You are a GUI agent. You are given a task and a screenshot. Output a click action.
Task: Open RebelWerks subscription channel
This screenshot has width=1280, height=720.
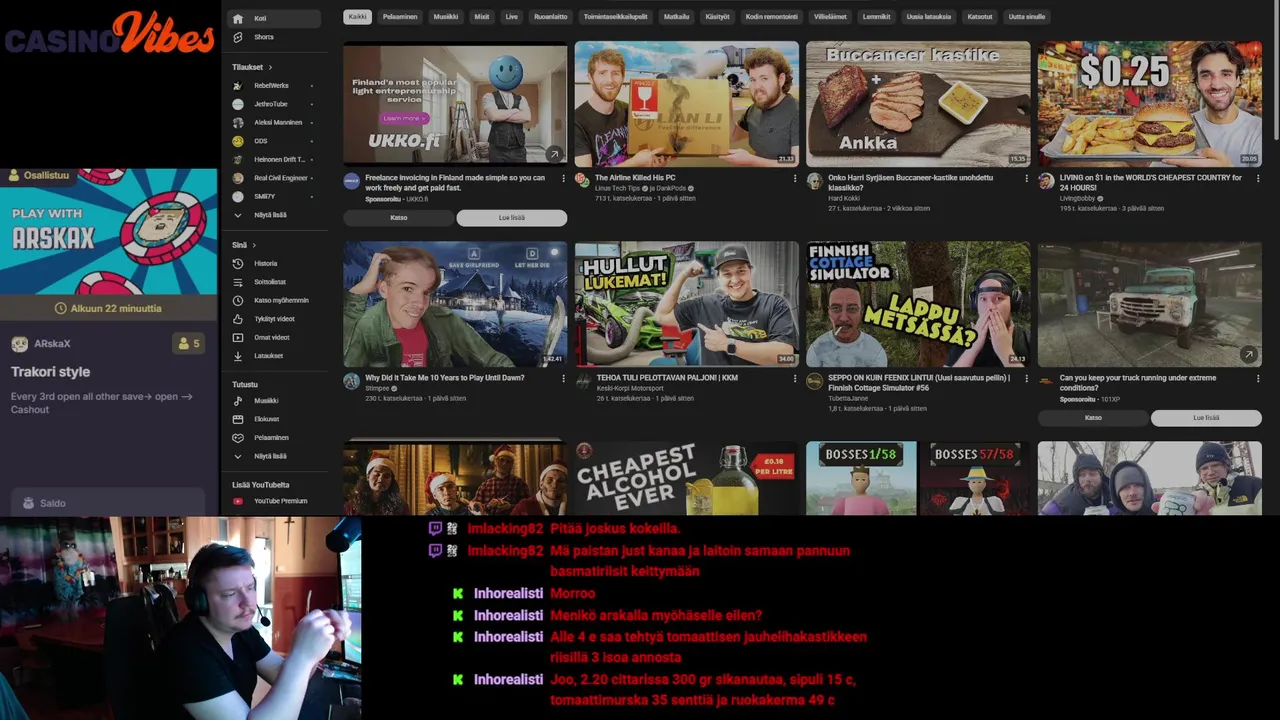274,86
